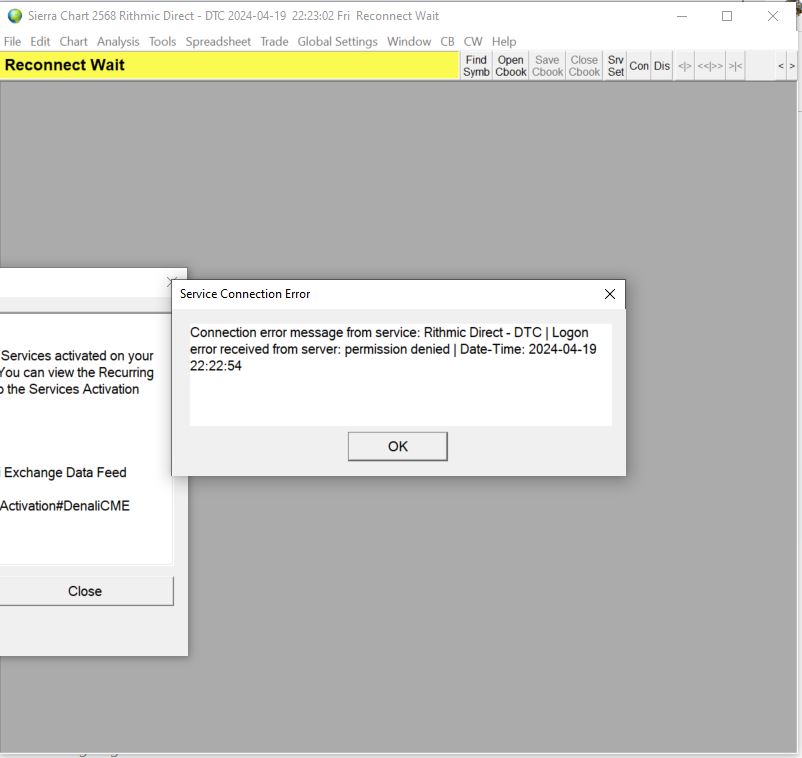Open the Spreadsheet menu

point(218,41)
